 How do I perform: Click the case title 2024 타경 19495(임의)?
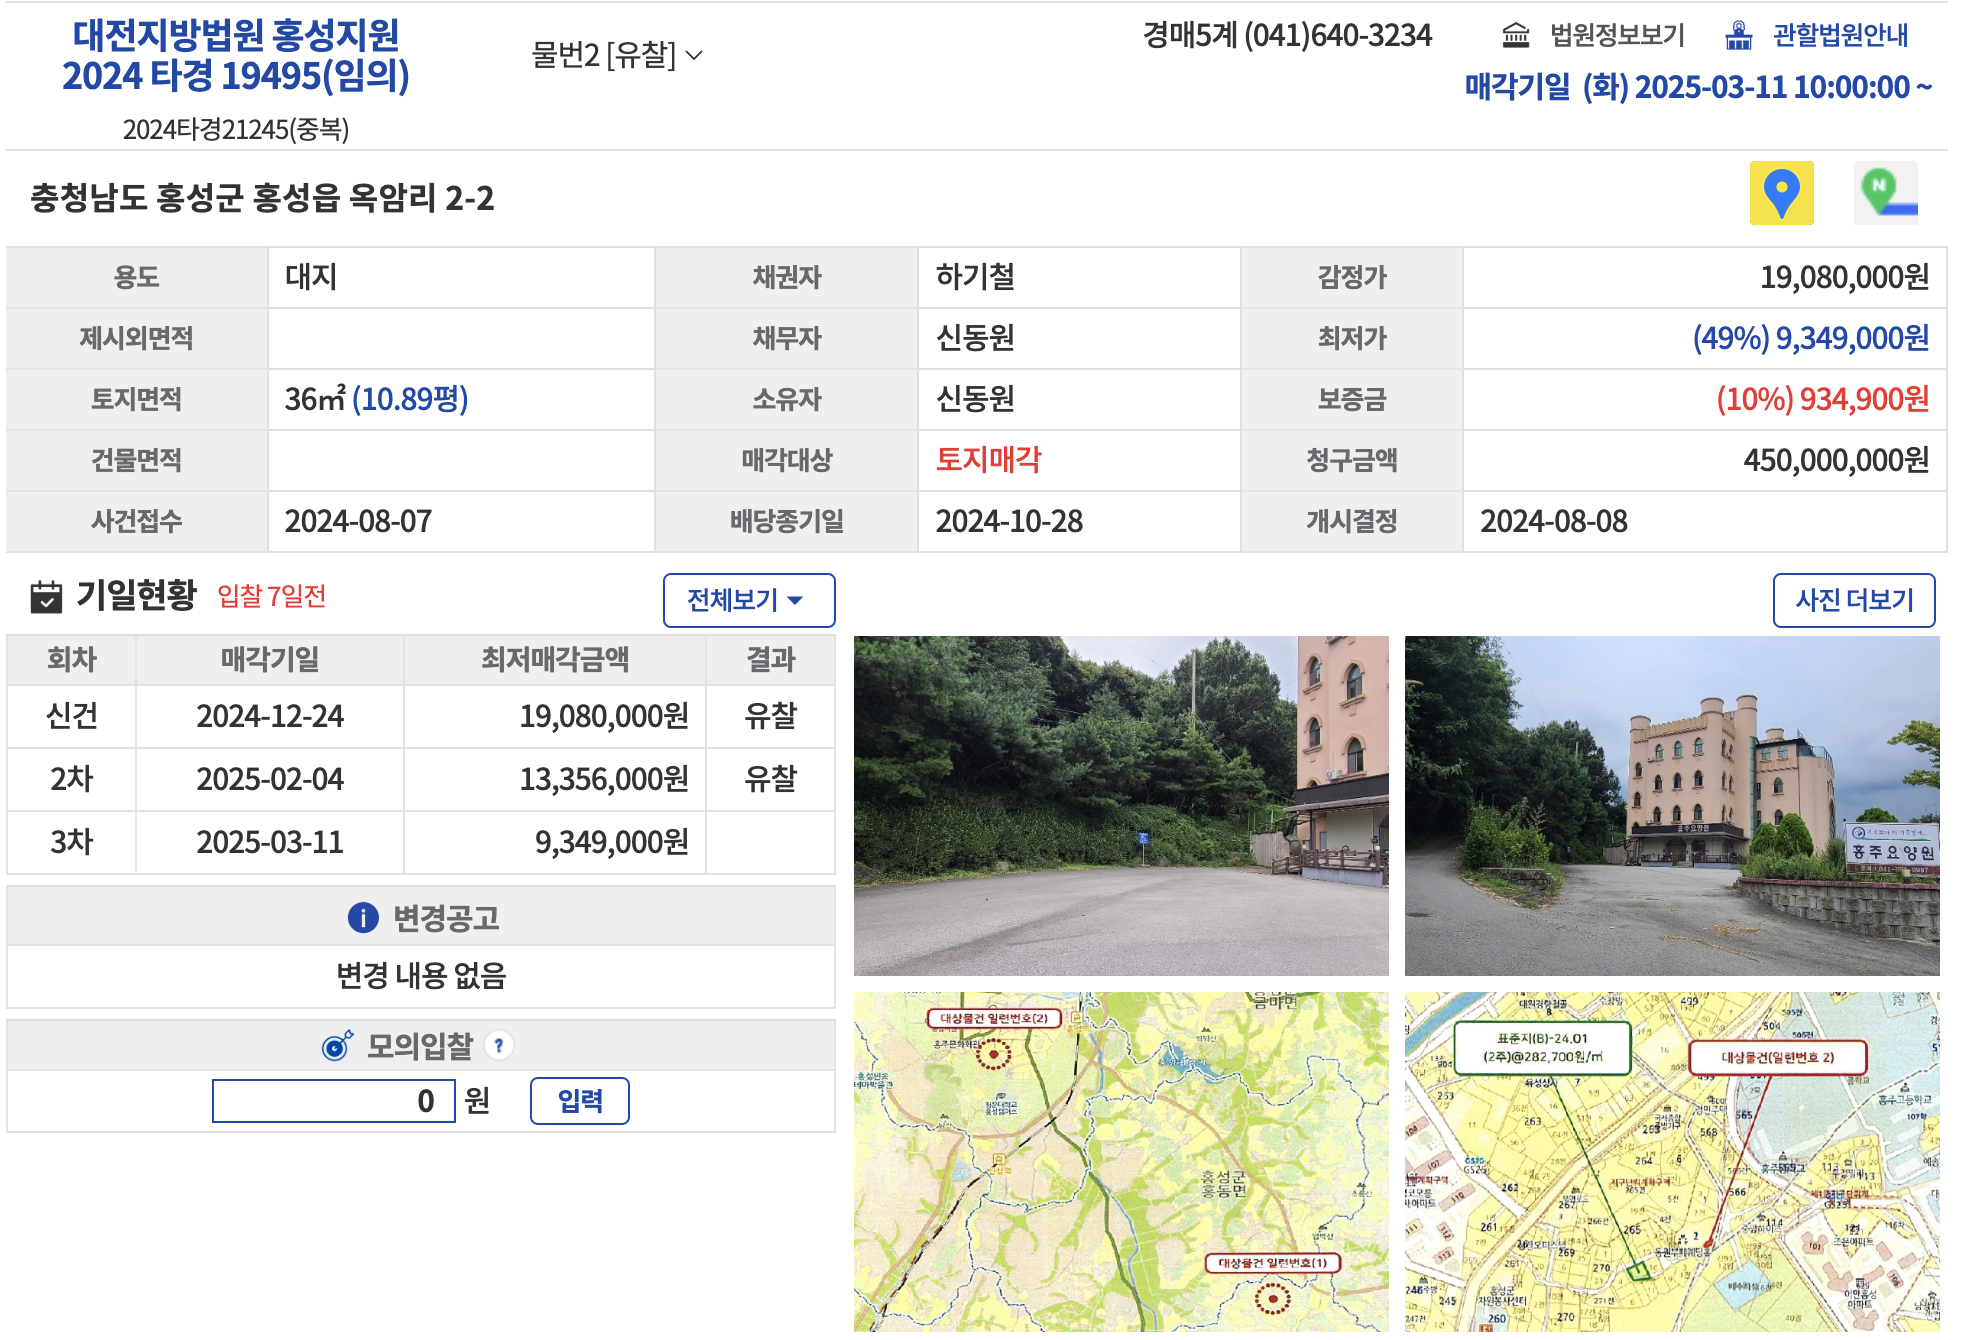pyautogui.click(x=236, y=75)
